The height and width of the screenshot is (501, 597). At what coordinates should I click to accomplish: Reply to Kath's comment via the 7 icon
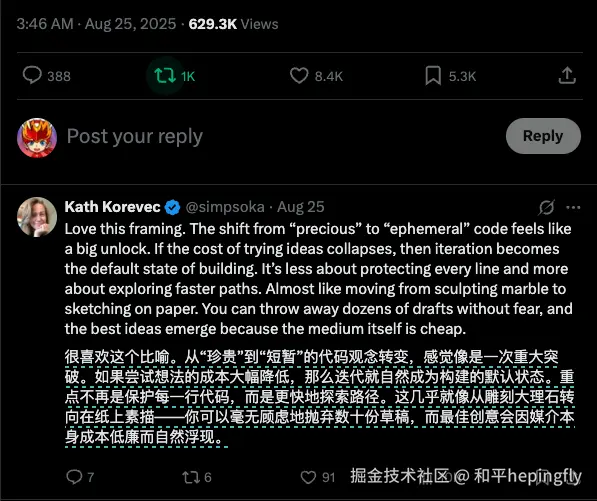point(74,477)
